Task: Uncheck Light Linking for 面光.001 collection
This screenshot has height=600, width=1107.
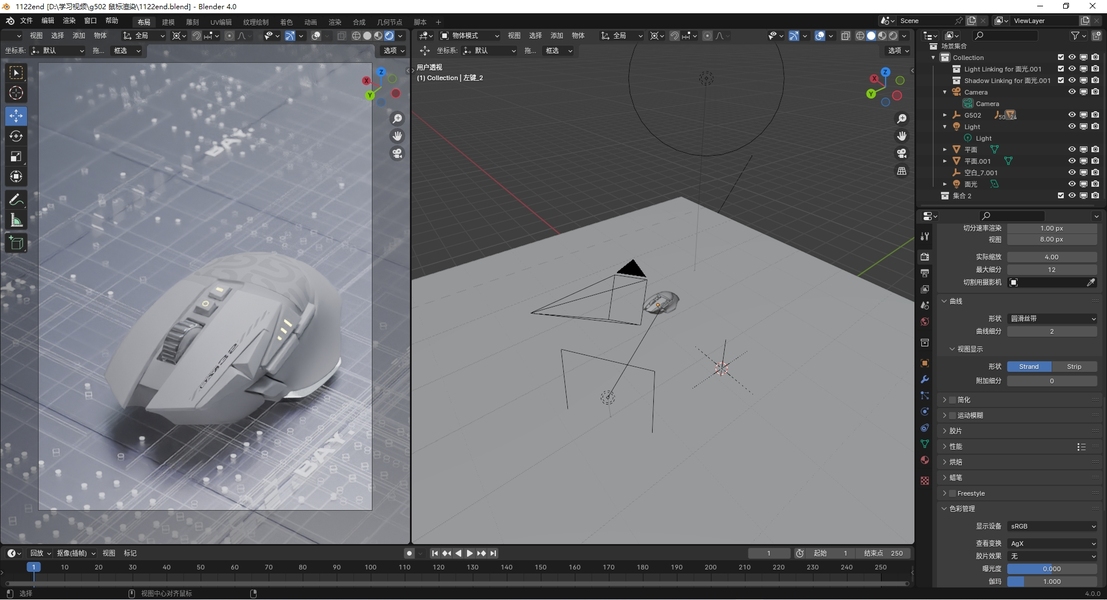Action: pos(1060,69)
